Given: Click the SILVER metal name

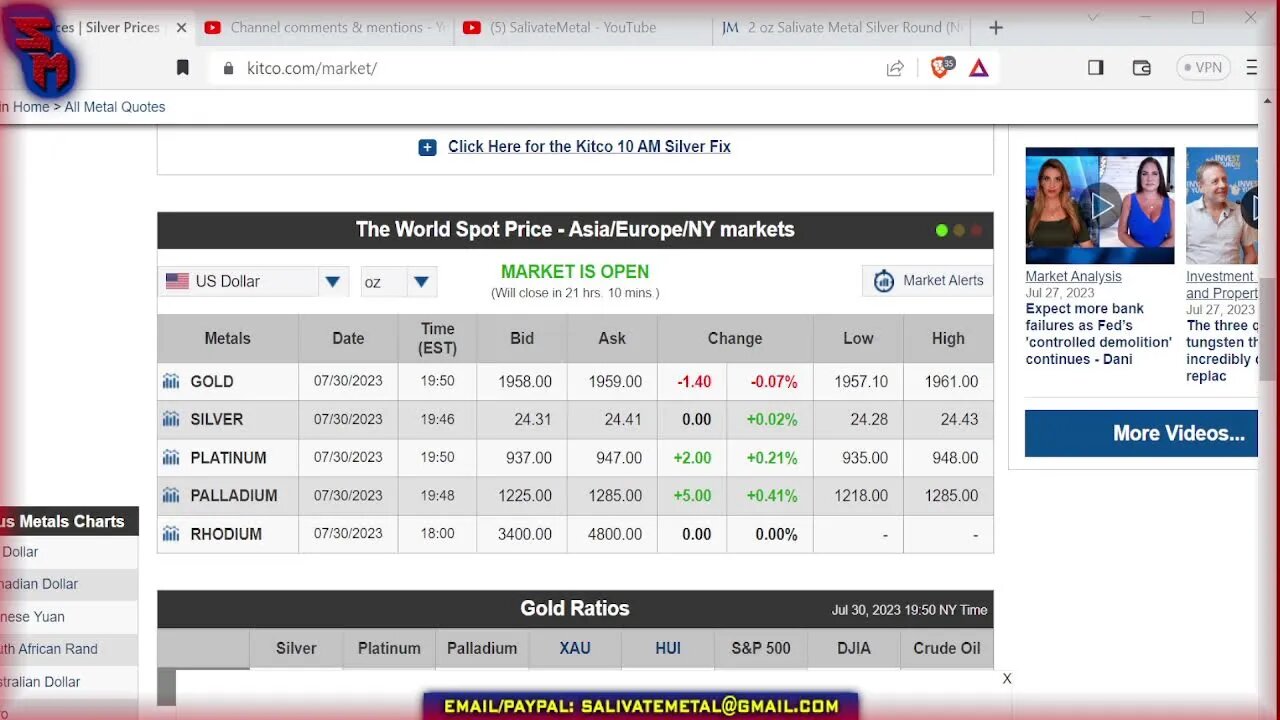Looking at the screenshot, I should click(x=217, y=420).
